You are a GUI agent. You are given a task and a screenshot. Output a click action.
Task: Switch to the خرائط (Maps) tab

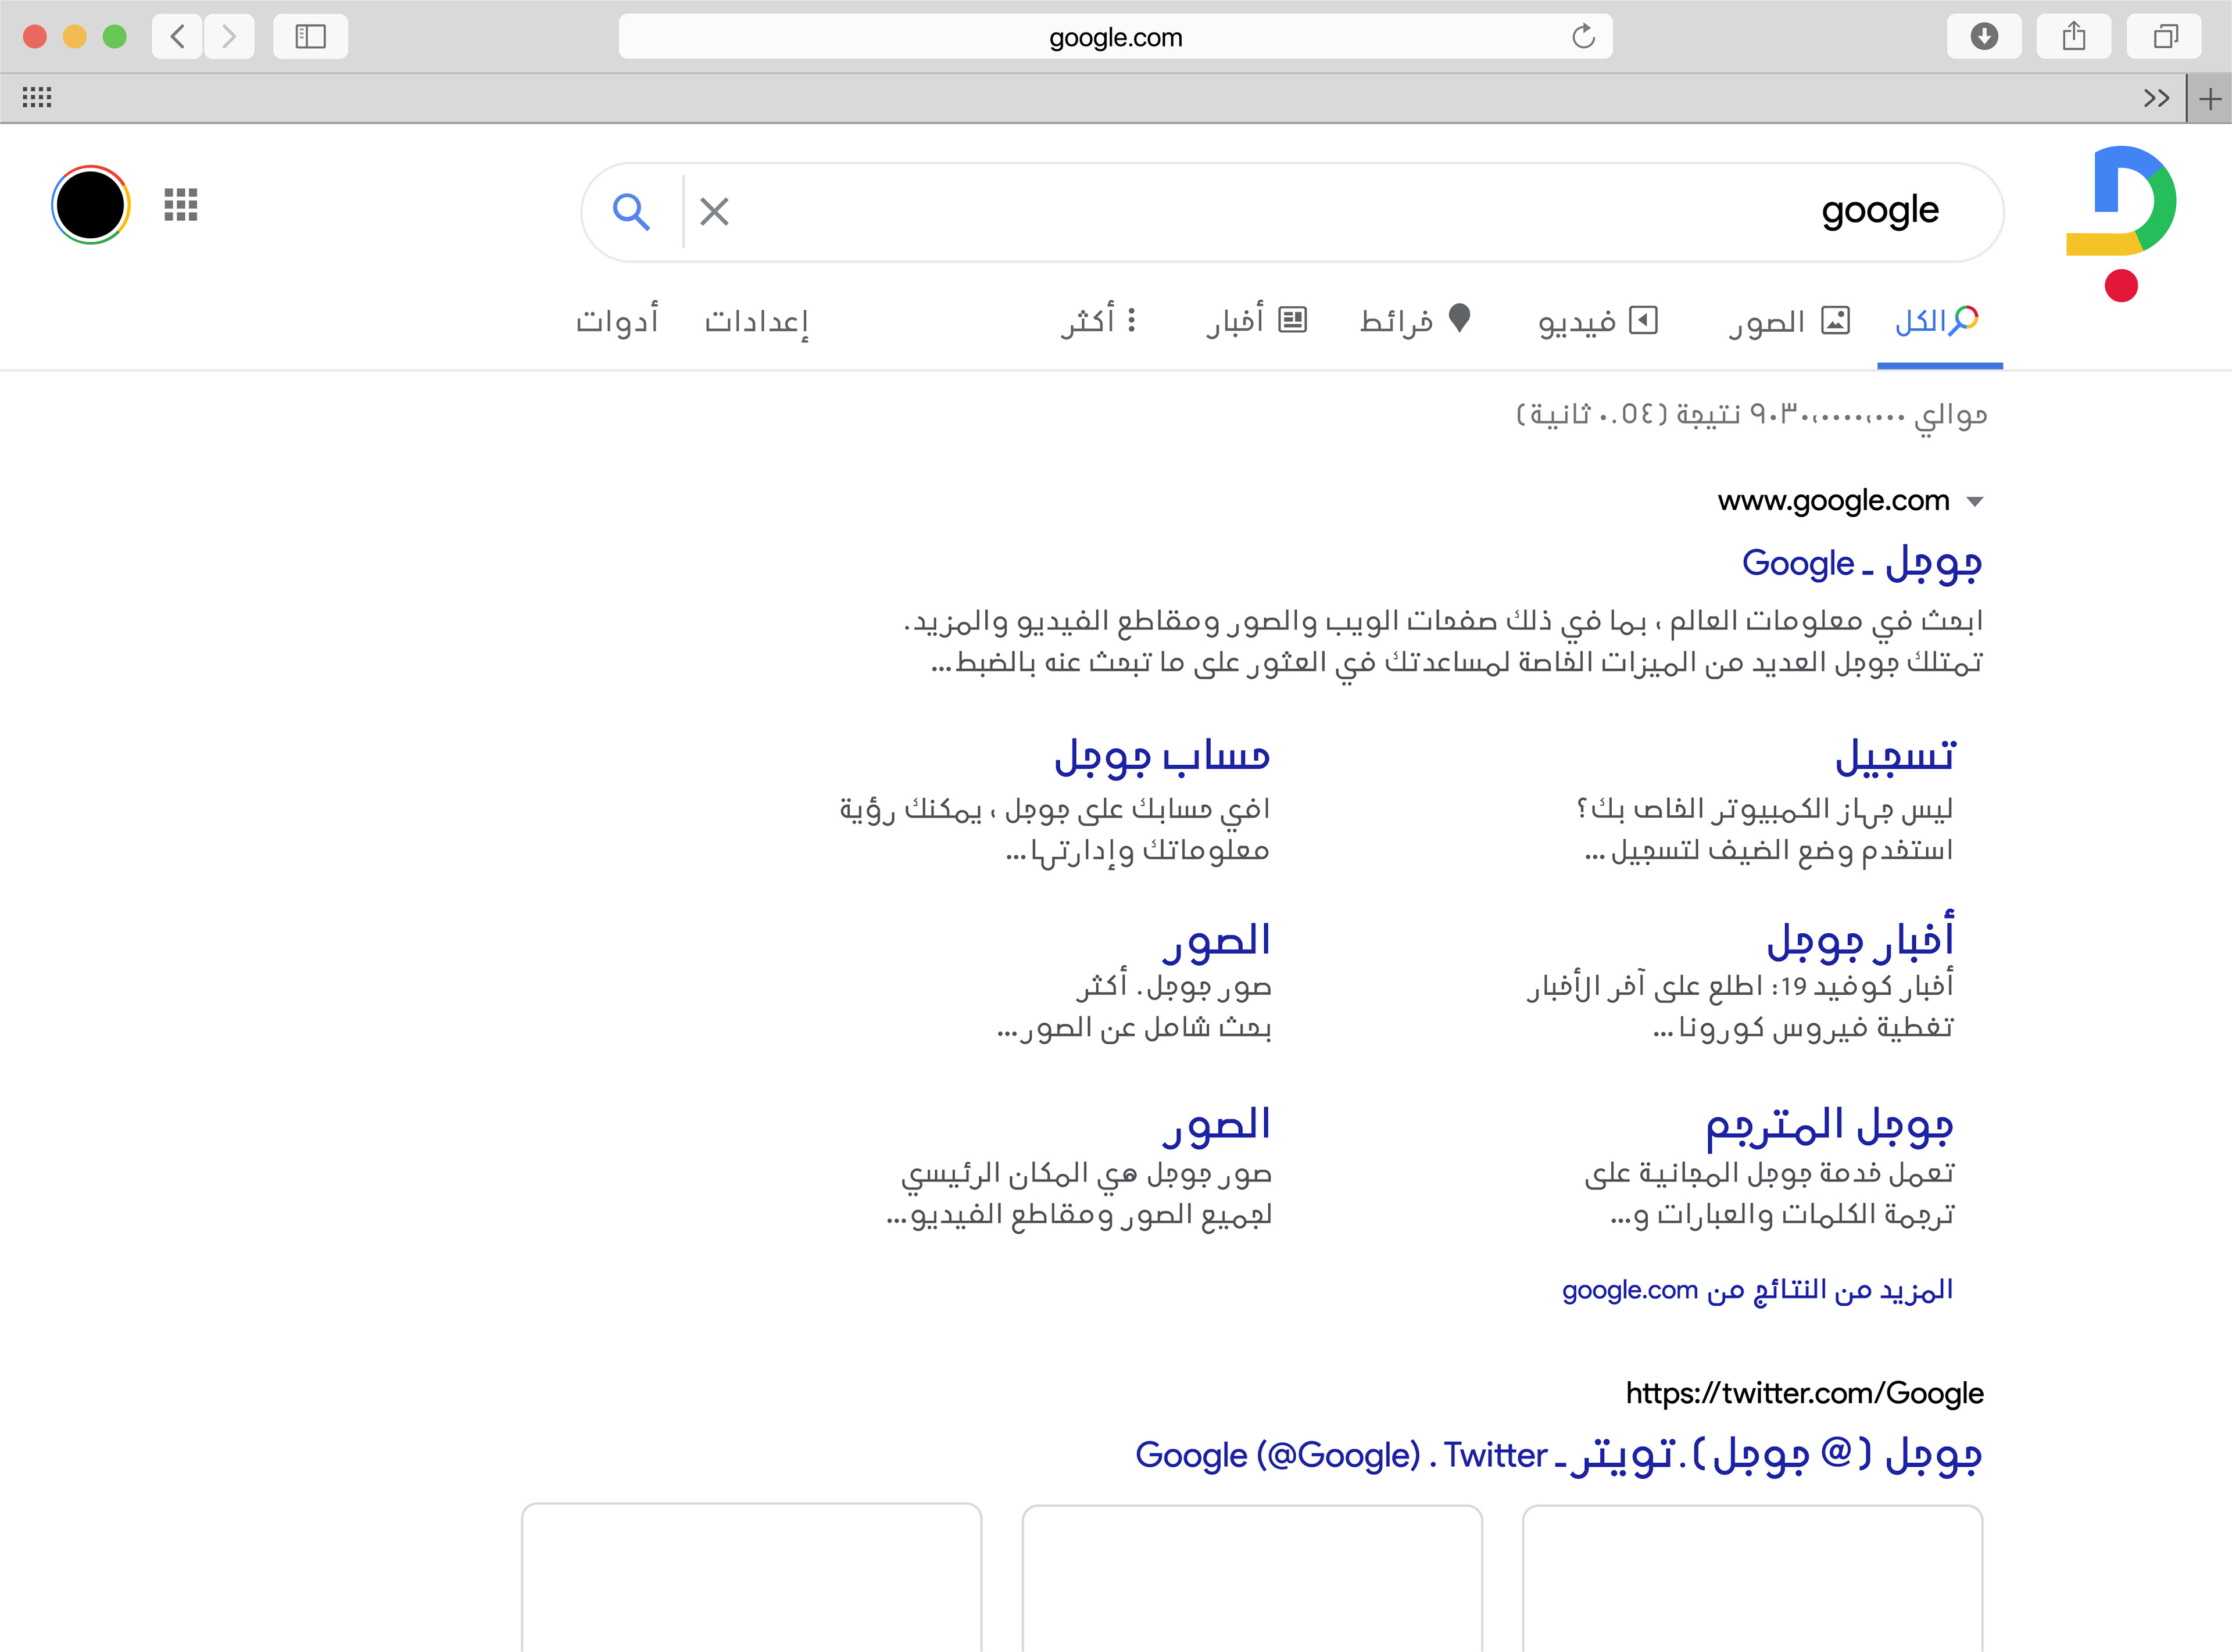1415,321
